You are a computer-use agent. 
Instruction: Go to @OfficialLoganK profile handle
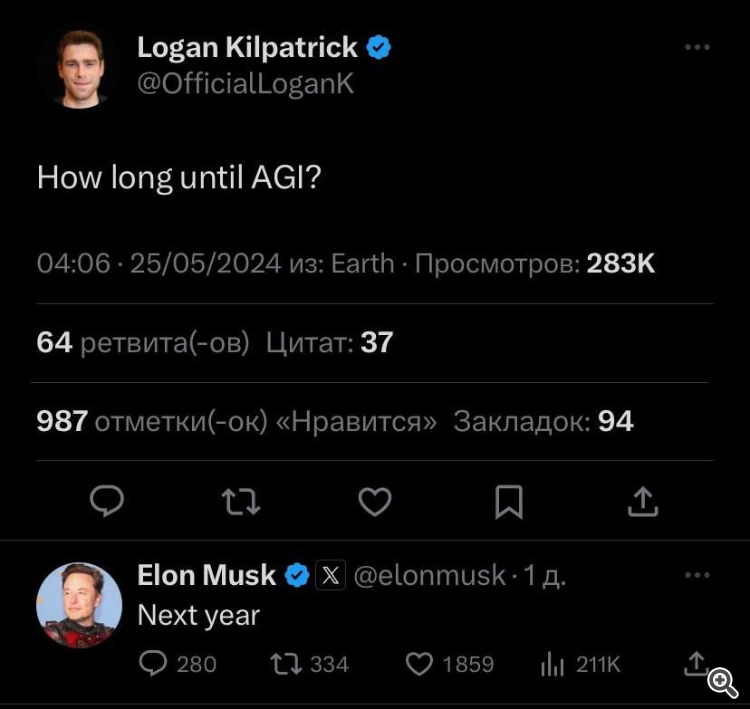point(245,84)
